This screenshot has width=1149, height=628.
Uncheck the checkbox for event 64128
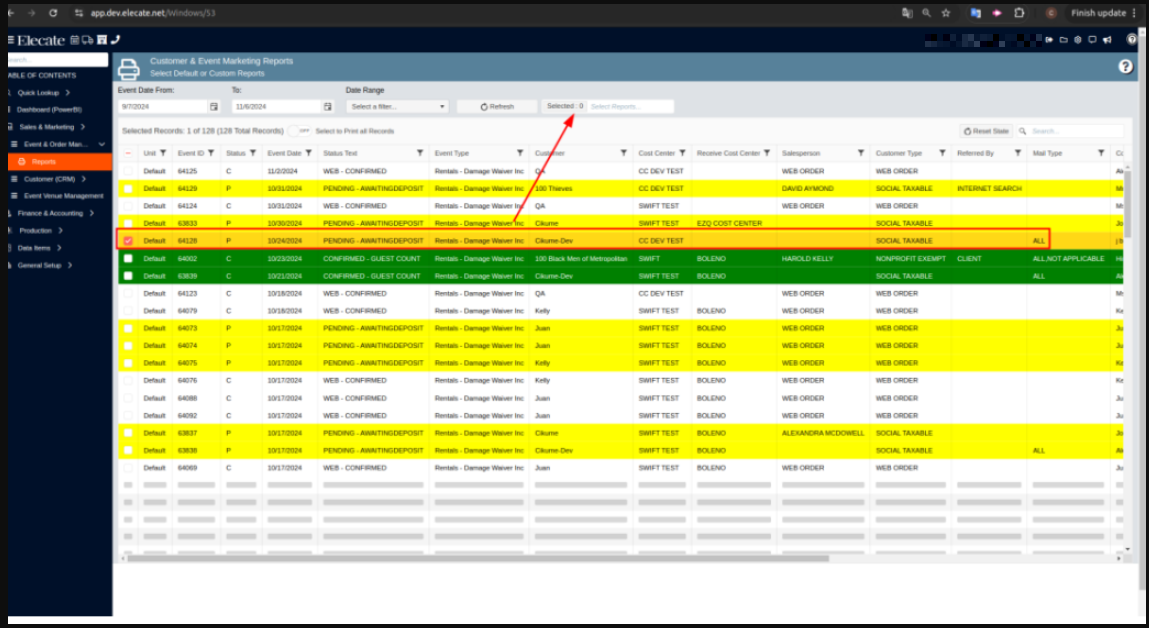(128, 241)
